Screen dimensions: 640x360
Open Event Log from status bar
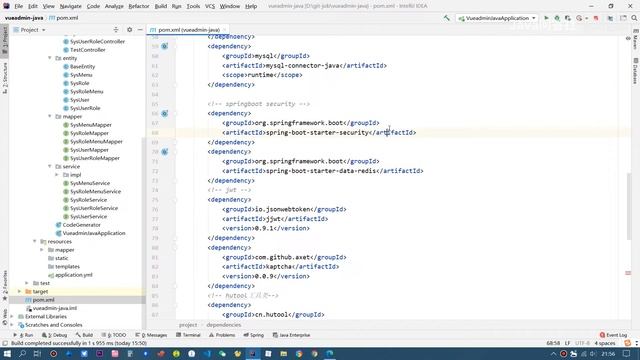click(x=613, y=335)
